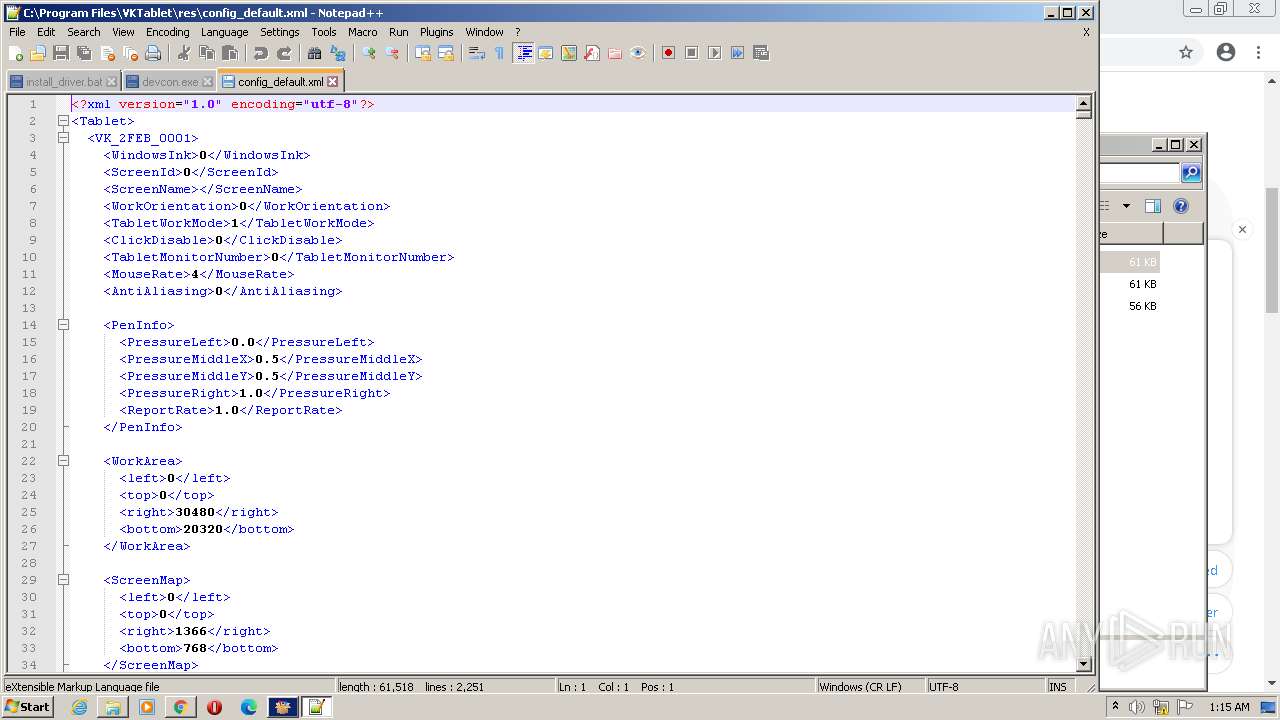Bookmark page star in Chrome window
The image size is (1280, 720).
[1186, 53]
